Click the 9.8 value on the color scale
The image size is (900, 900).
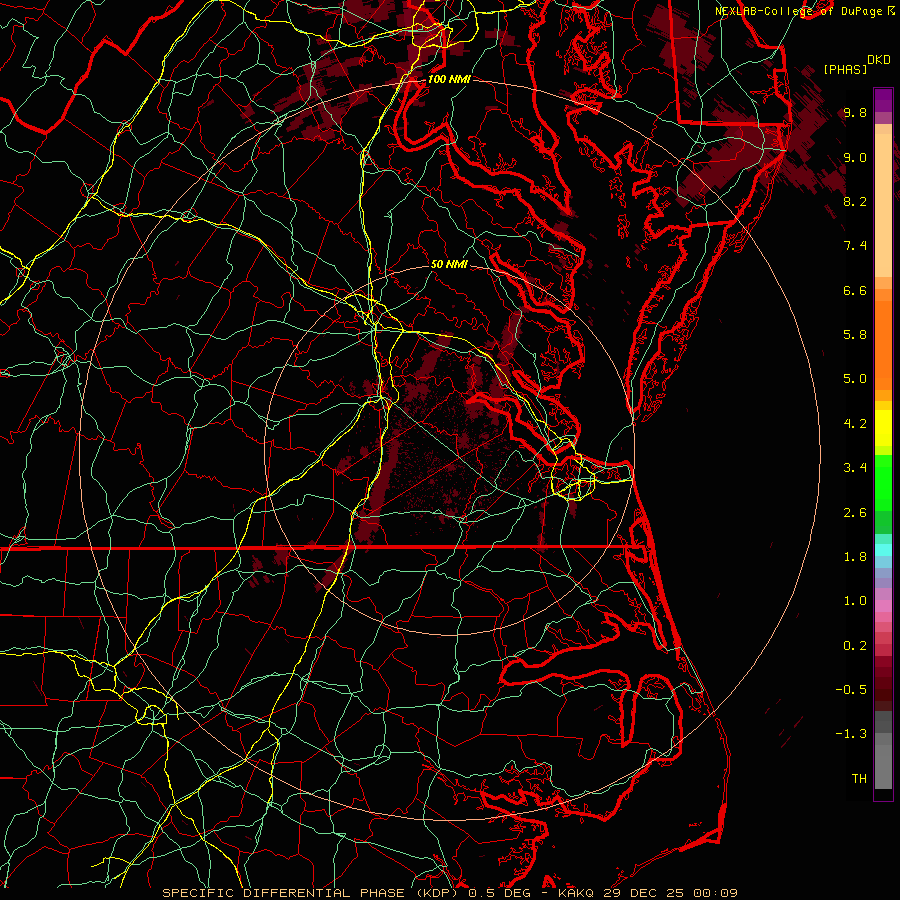point(855,112)
